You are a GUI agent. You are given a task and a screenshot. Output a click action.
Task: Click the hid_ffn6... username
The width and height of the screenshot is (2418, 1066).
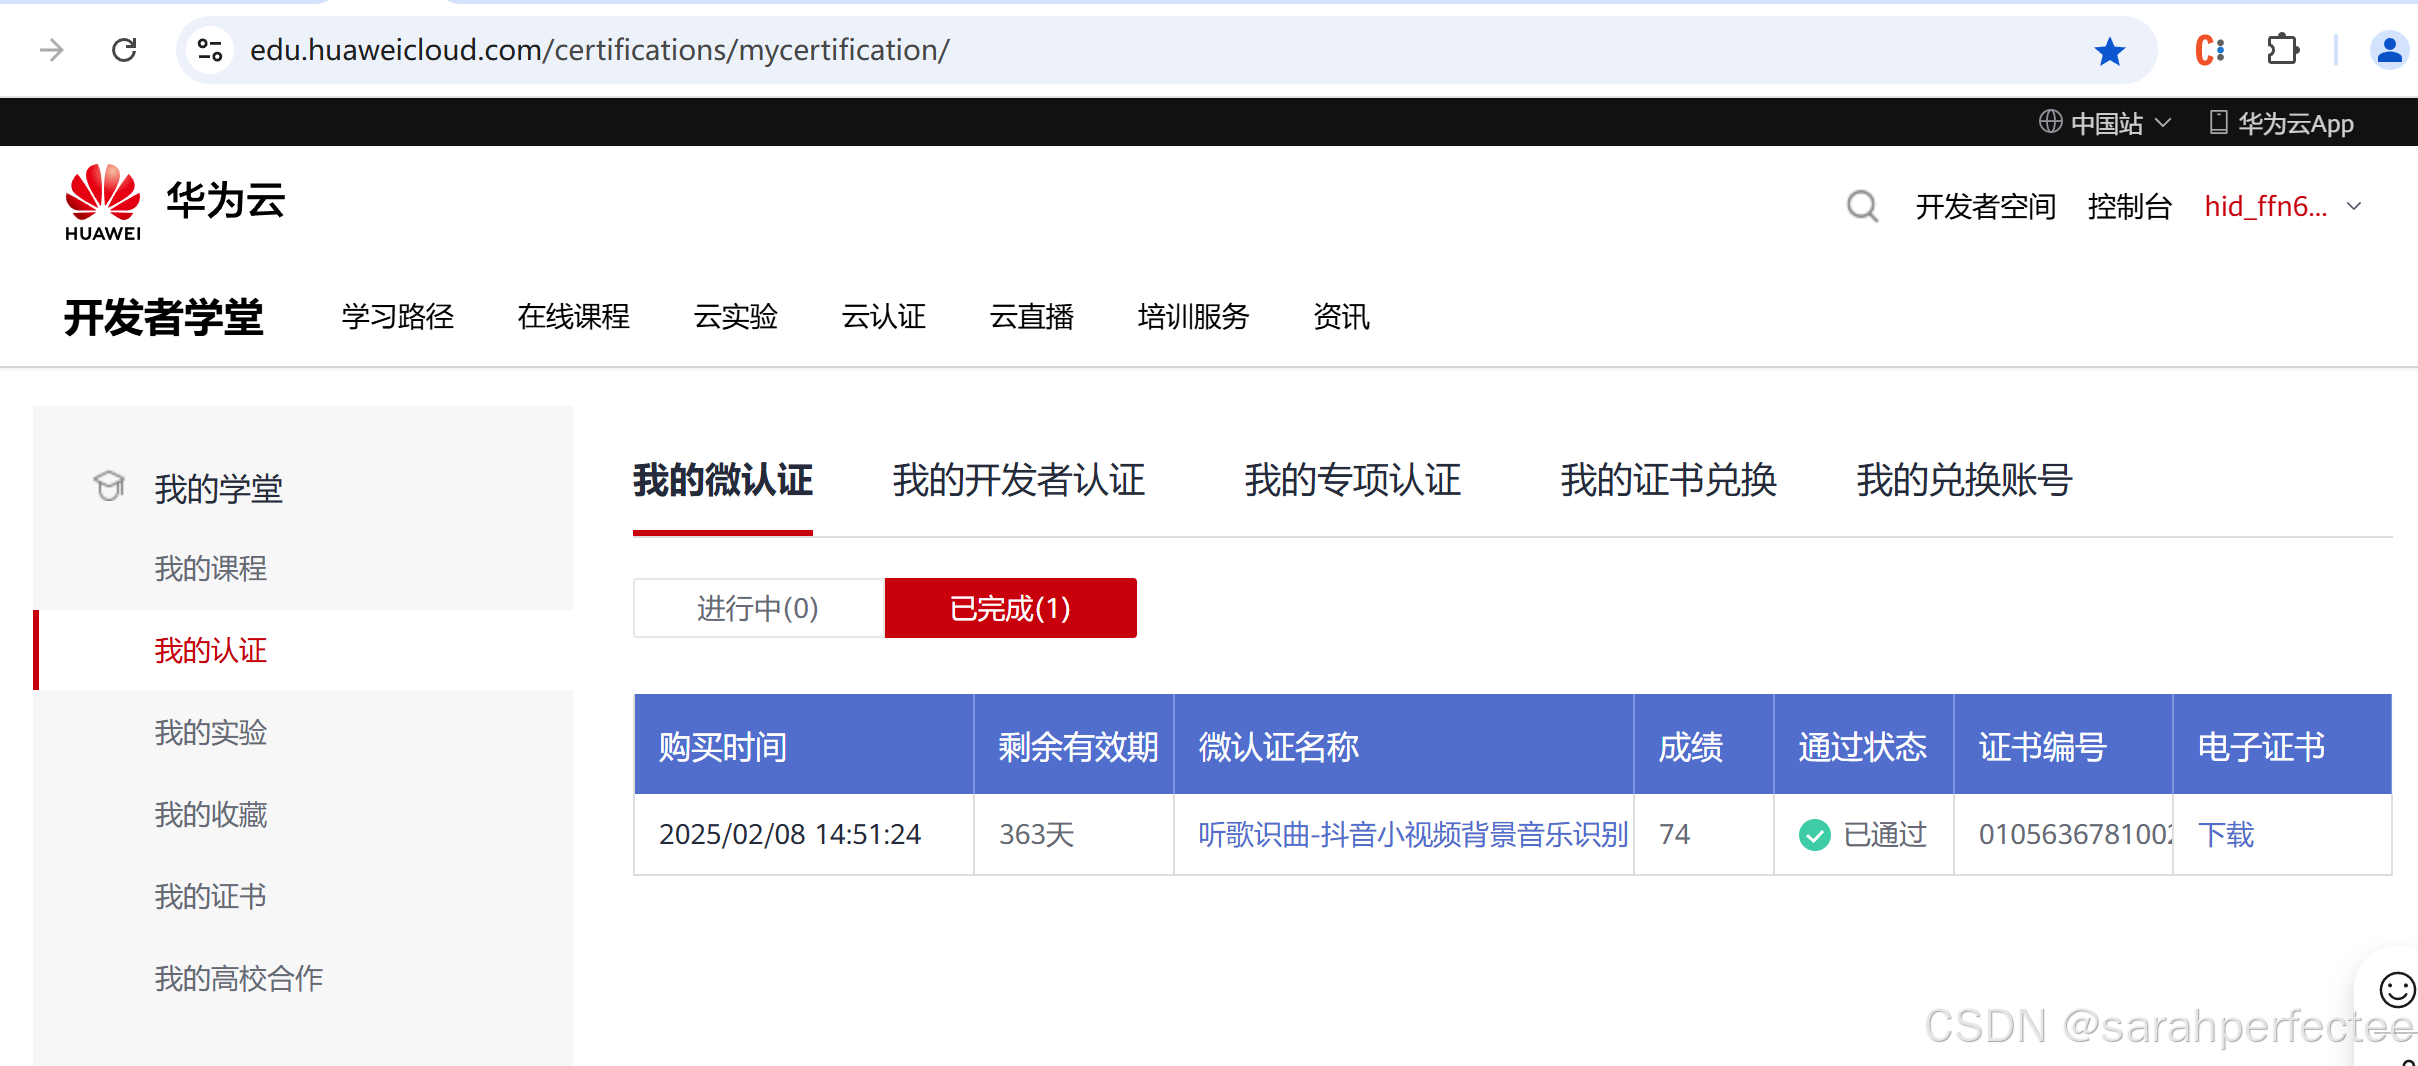pyautogui.click(x=2266, y=207)
